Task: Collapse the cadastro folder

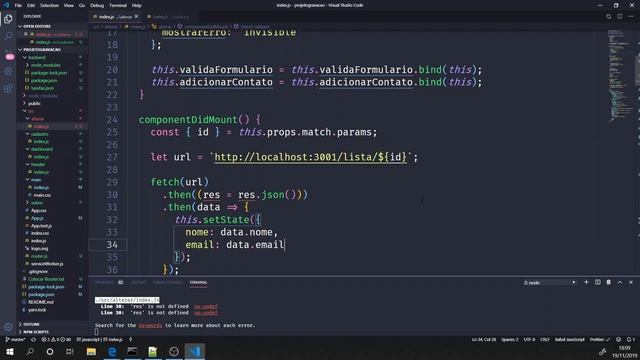Action: coord(40,134)
